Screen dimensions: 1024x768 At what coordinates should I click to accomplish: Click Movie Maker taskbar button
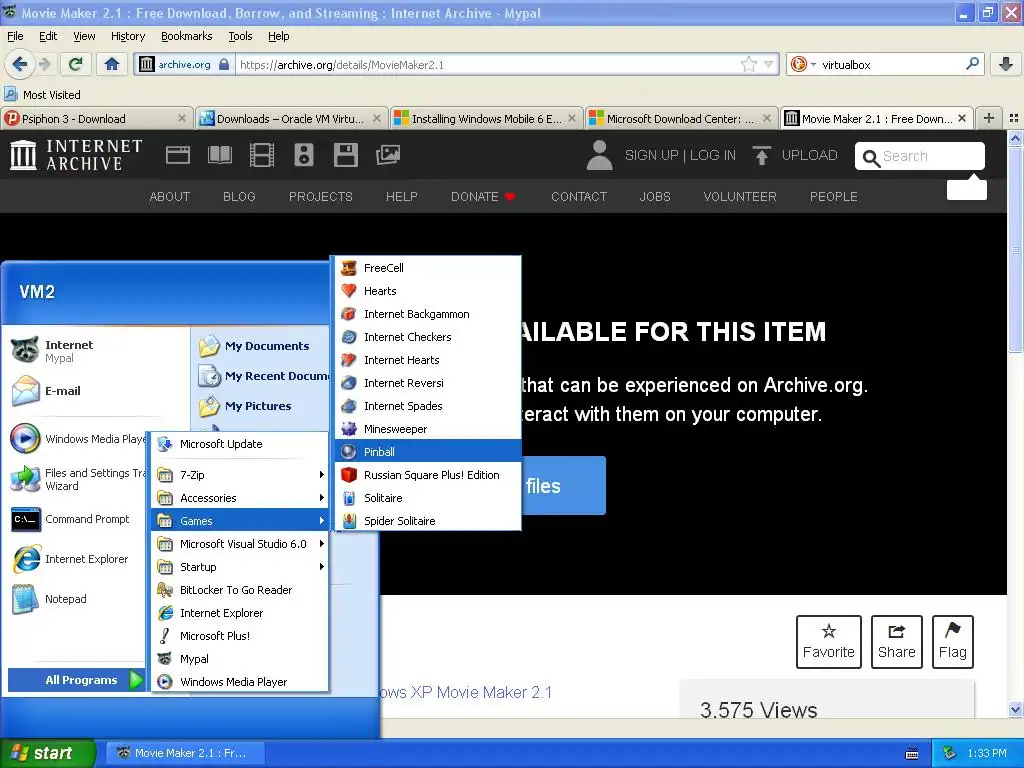coord(185,753)
